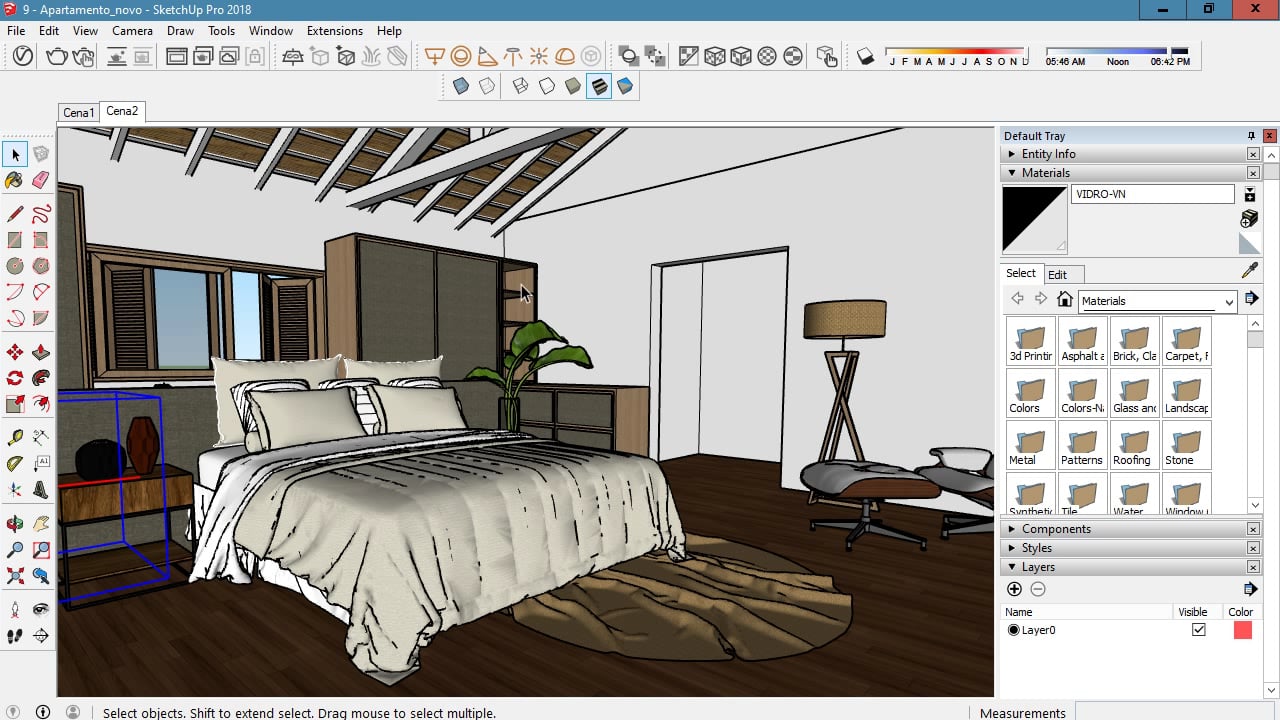
Task: Open the Glass and Mirrors material folder
Action: click(x=1134, y=392)
